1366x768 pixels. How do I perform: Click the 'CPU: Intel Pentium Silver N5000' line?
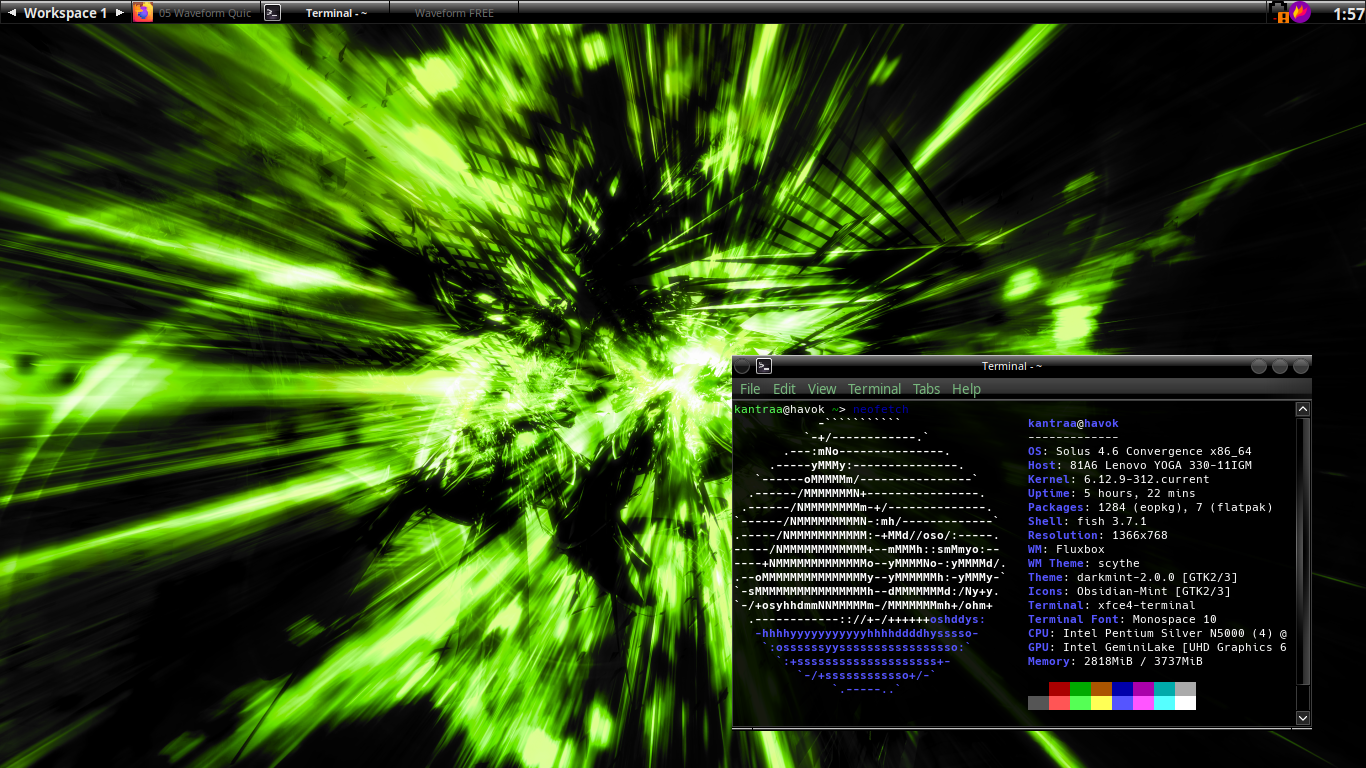pos(1157,634)
